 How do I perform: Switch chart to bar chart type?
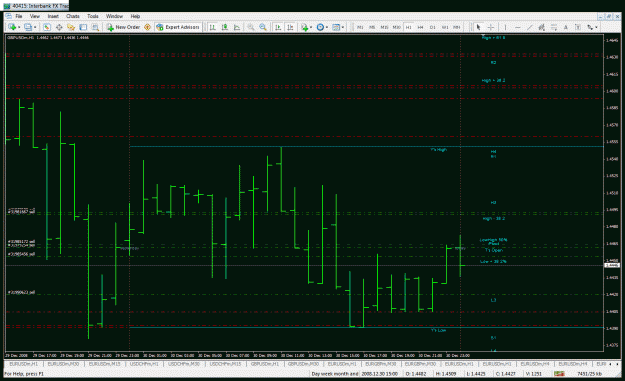coord(213,27)
